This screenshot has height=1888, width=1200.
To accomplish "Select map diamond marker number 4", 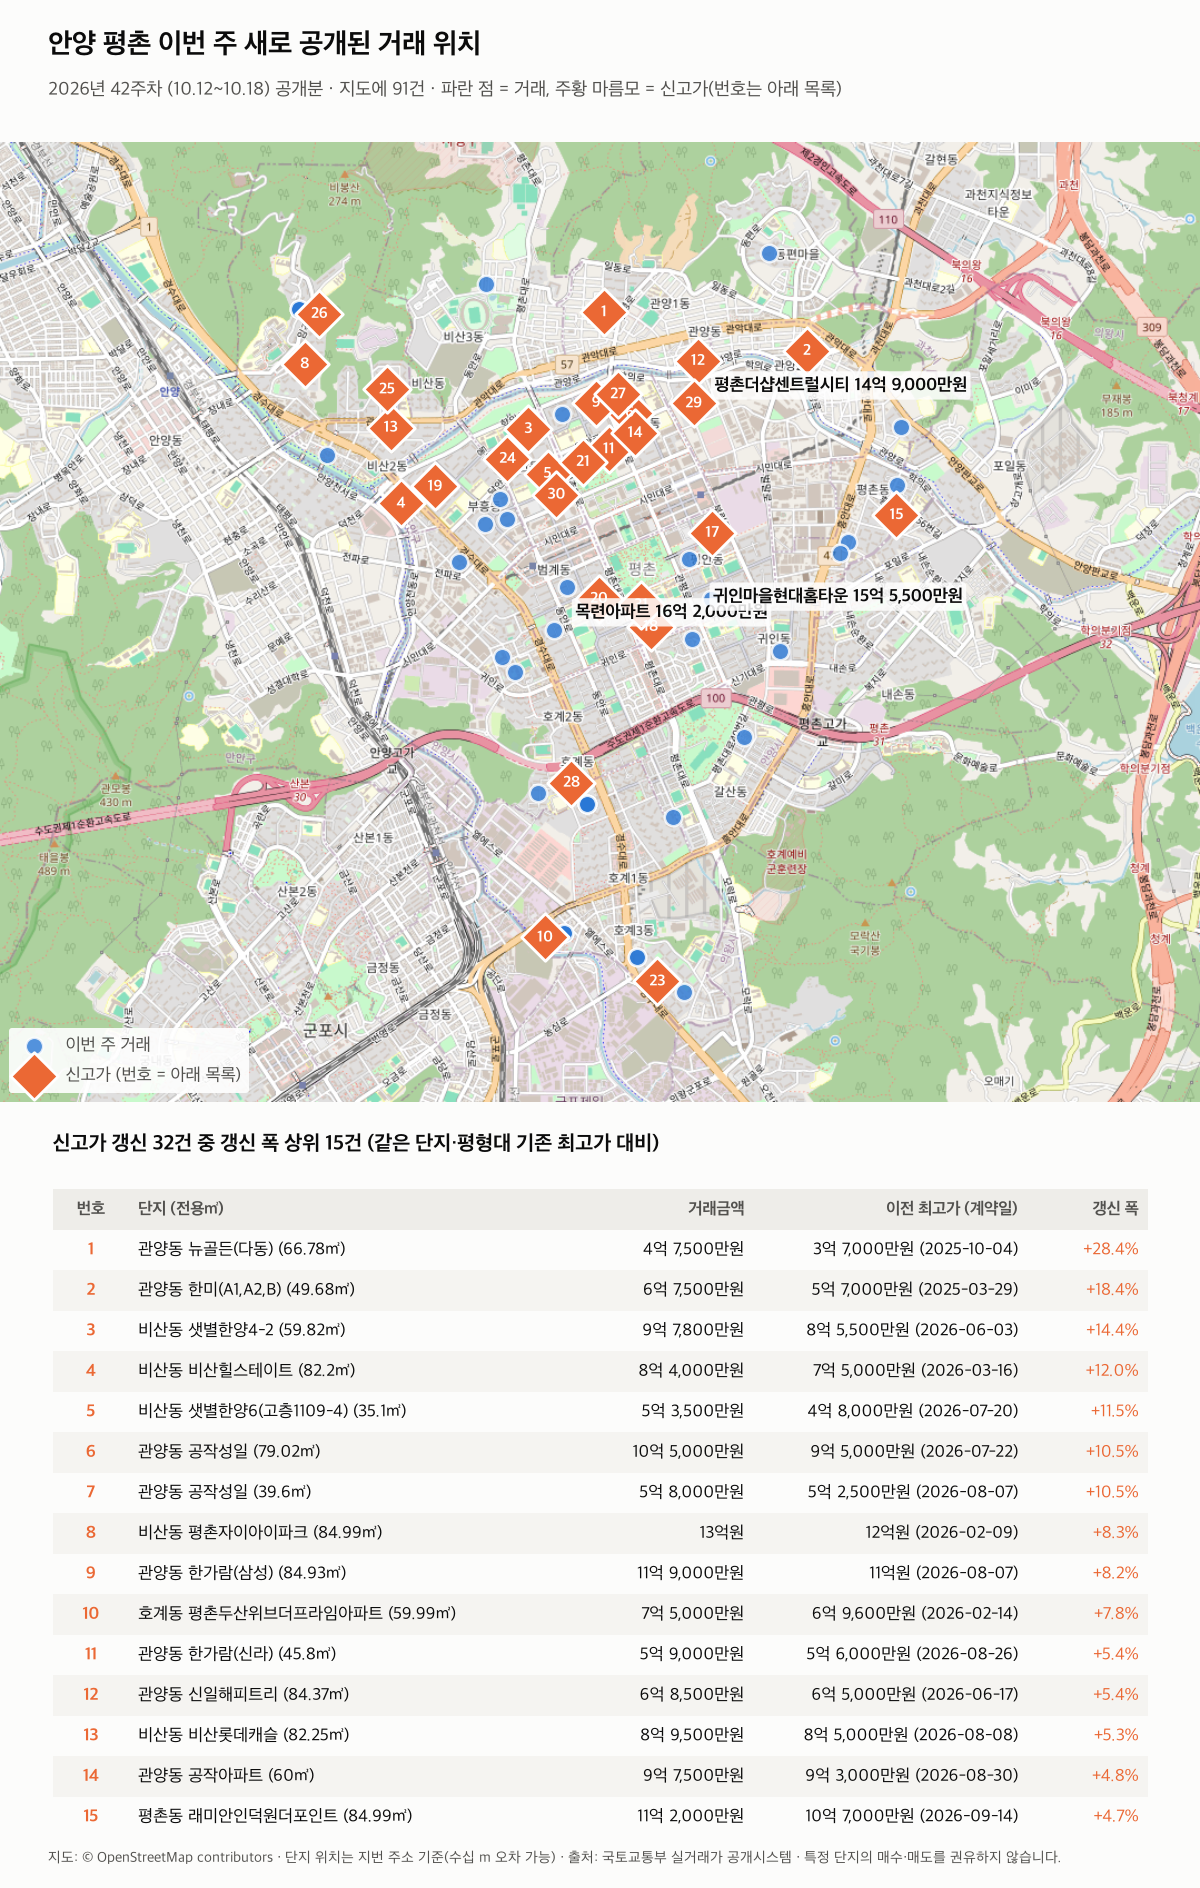I will click(x=401, y=503).
